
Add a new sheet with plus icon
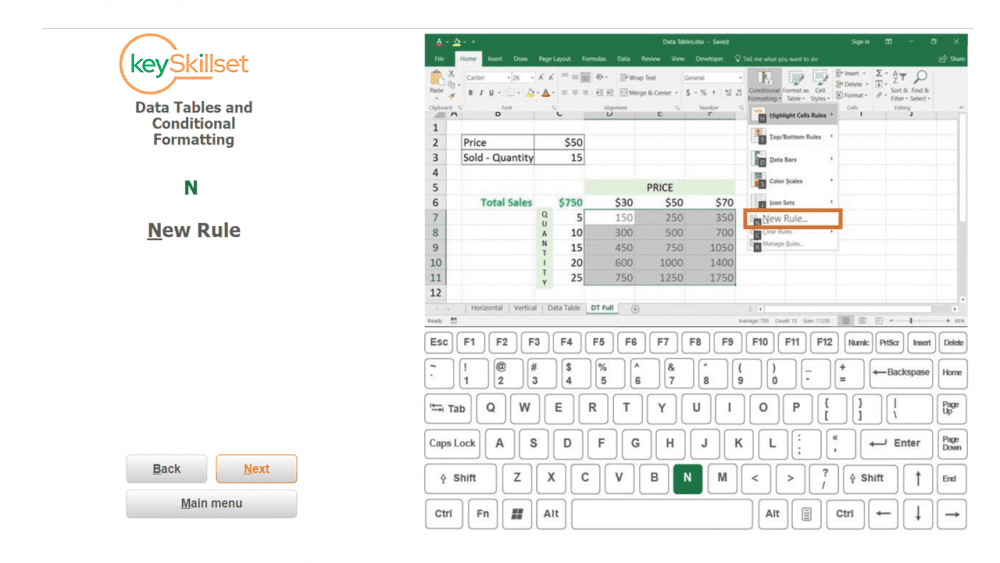click(x=634, y=308)
